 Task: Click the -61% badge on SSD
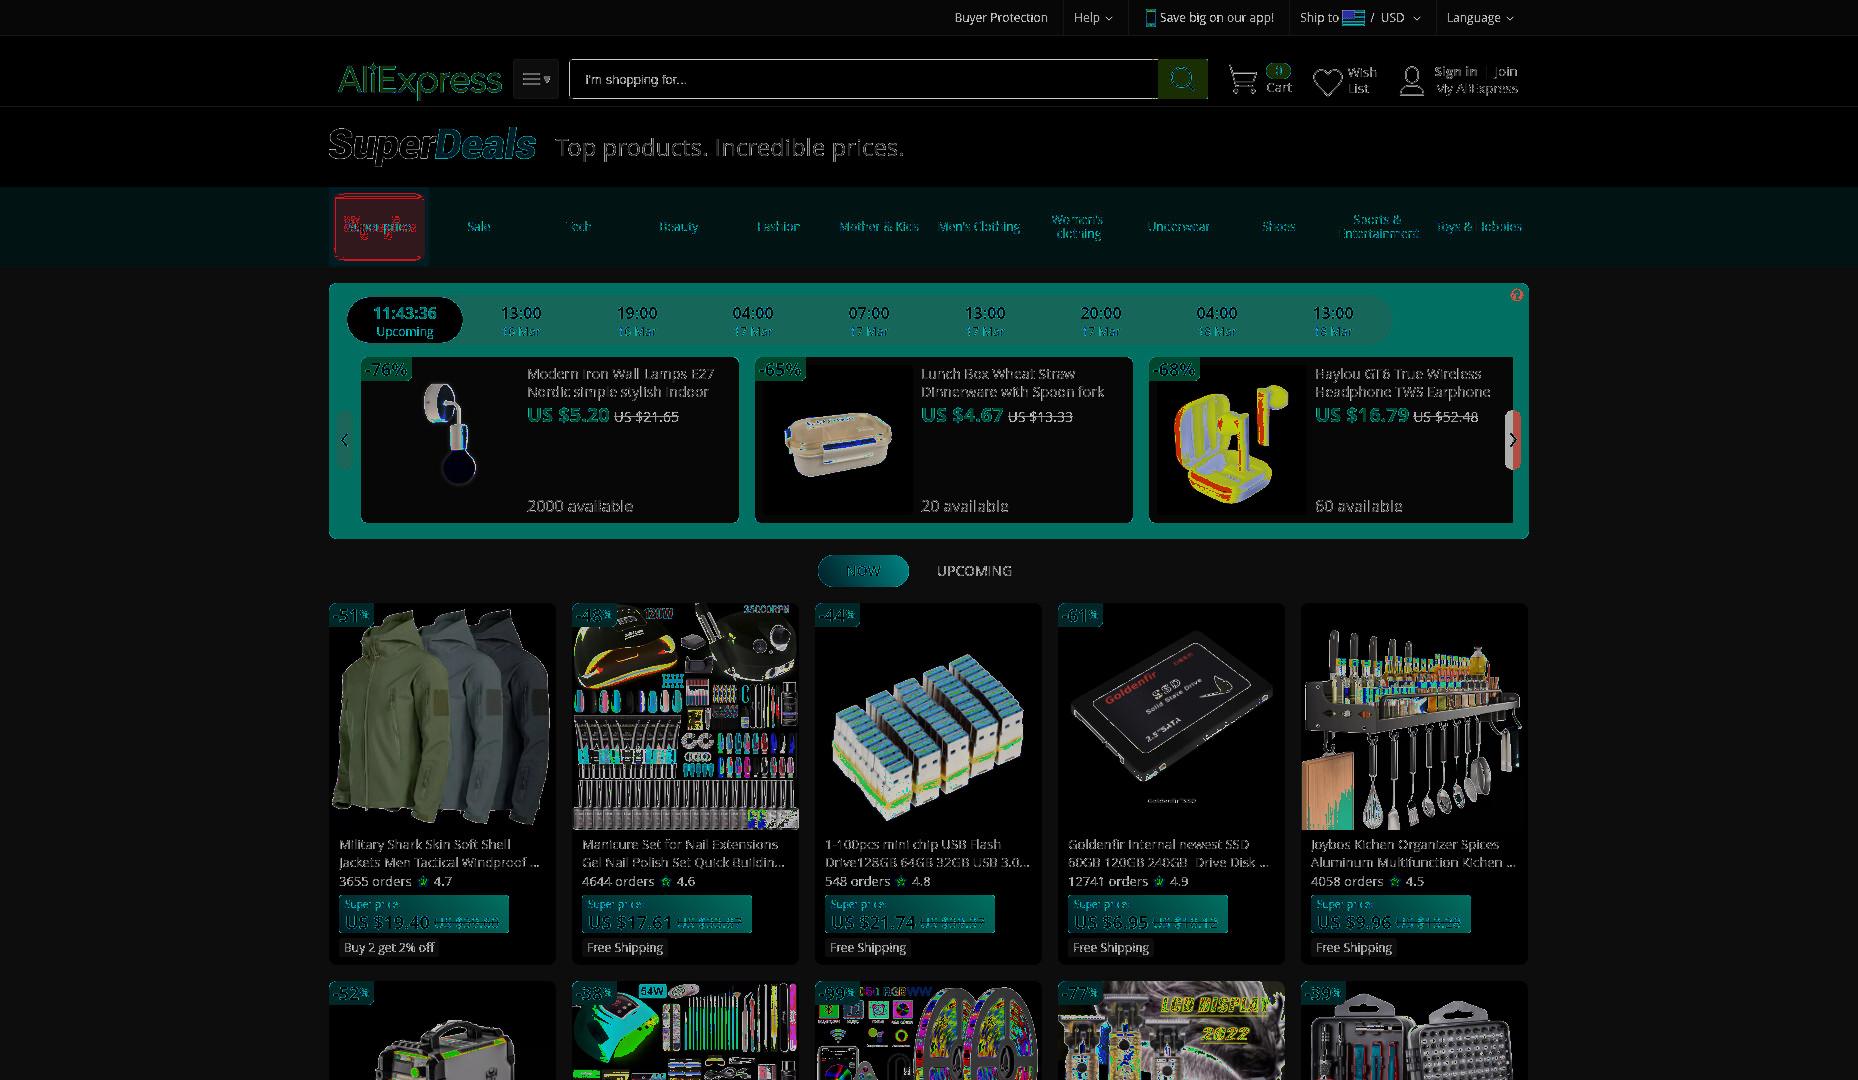pyautogui.click(x=1080, y=615)
